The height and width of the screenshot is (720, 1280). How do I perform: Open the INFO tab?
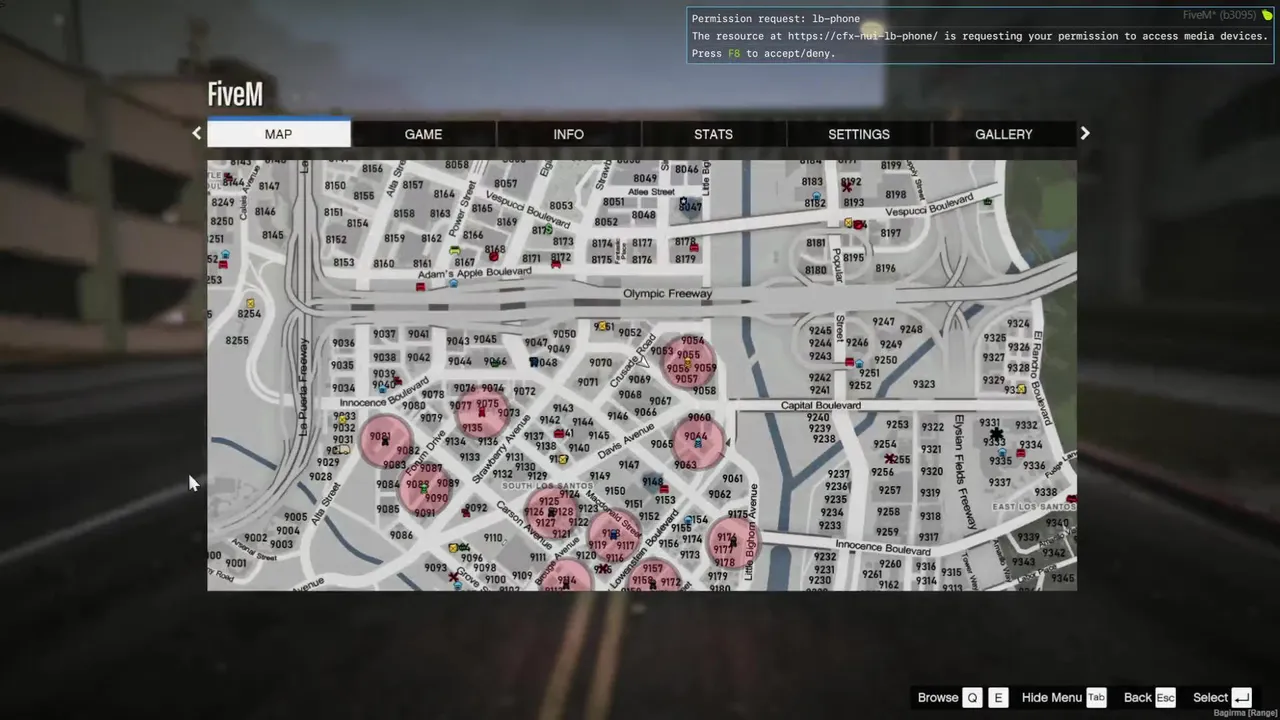(x=568, y=134)
